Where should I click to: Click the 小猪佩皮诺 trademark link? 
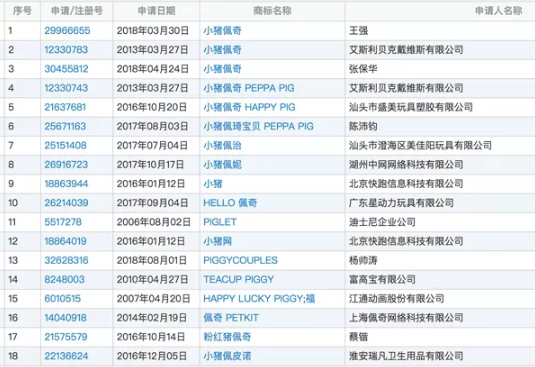(227, 356)
